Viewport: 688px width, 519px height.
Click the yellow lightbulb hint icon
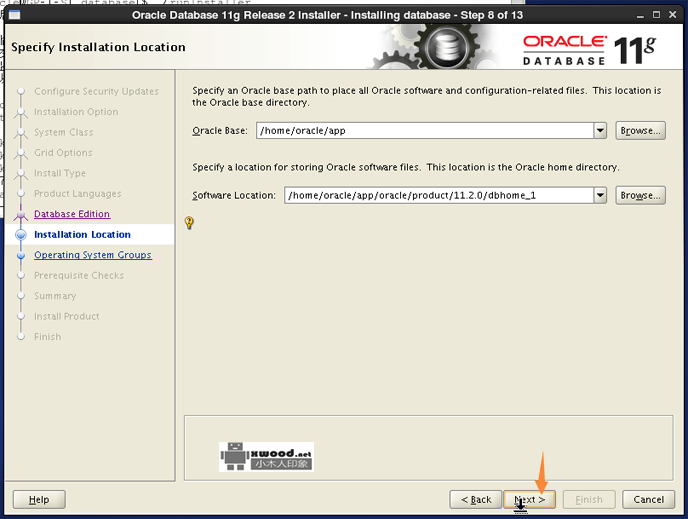point(190,223)
